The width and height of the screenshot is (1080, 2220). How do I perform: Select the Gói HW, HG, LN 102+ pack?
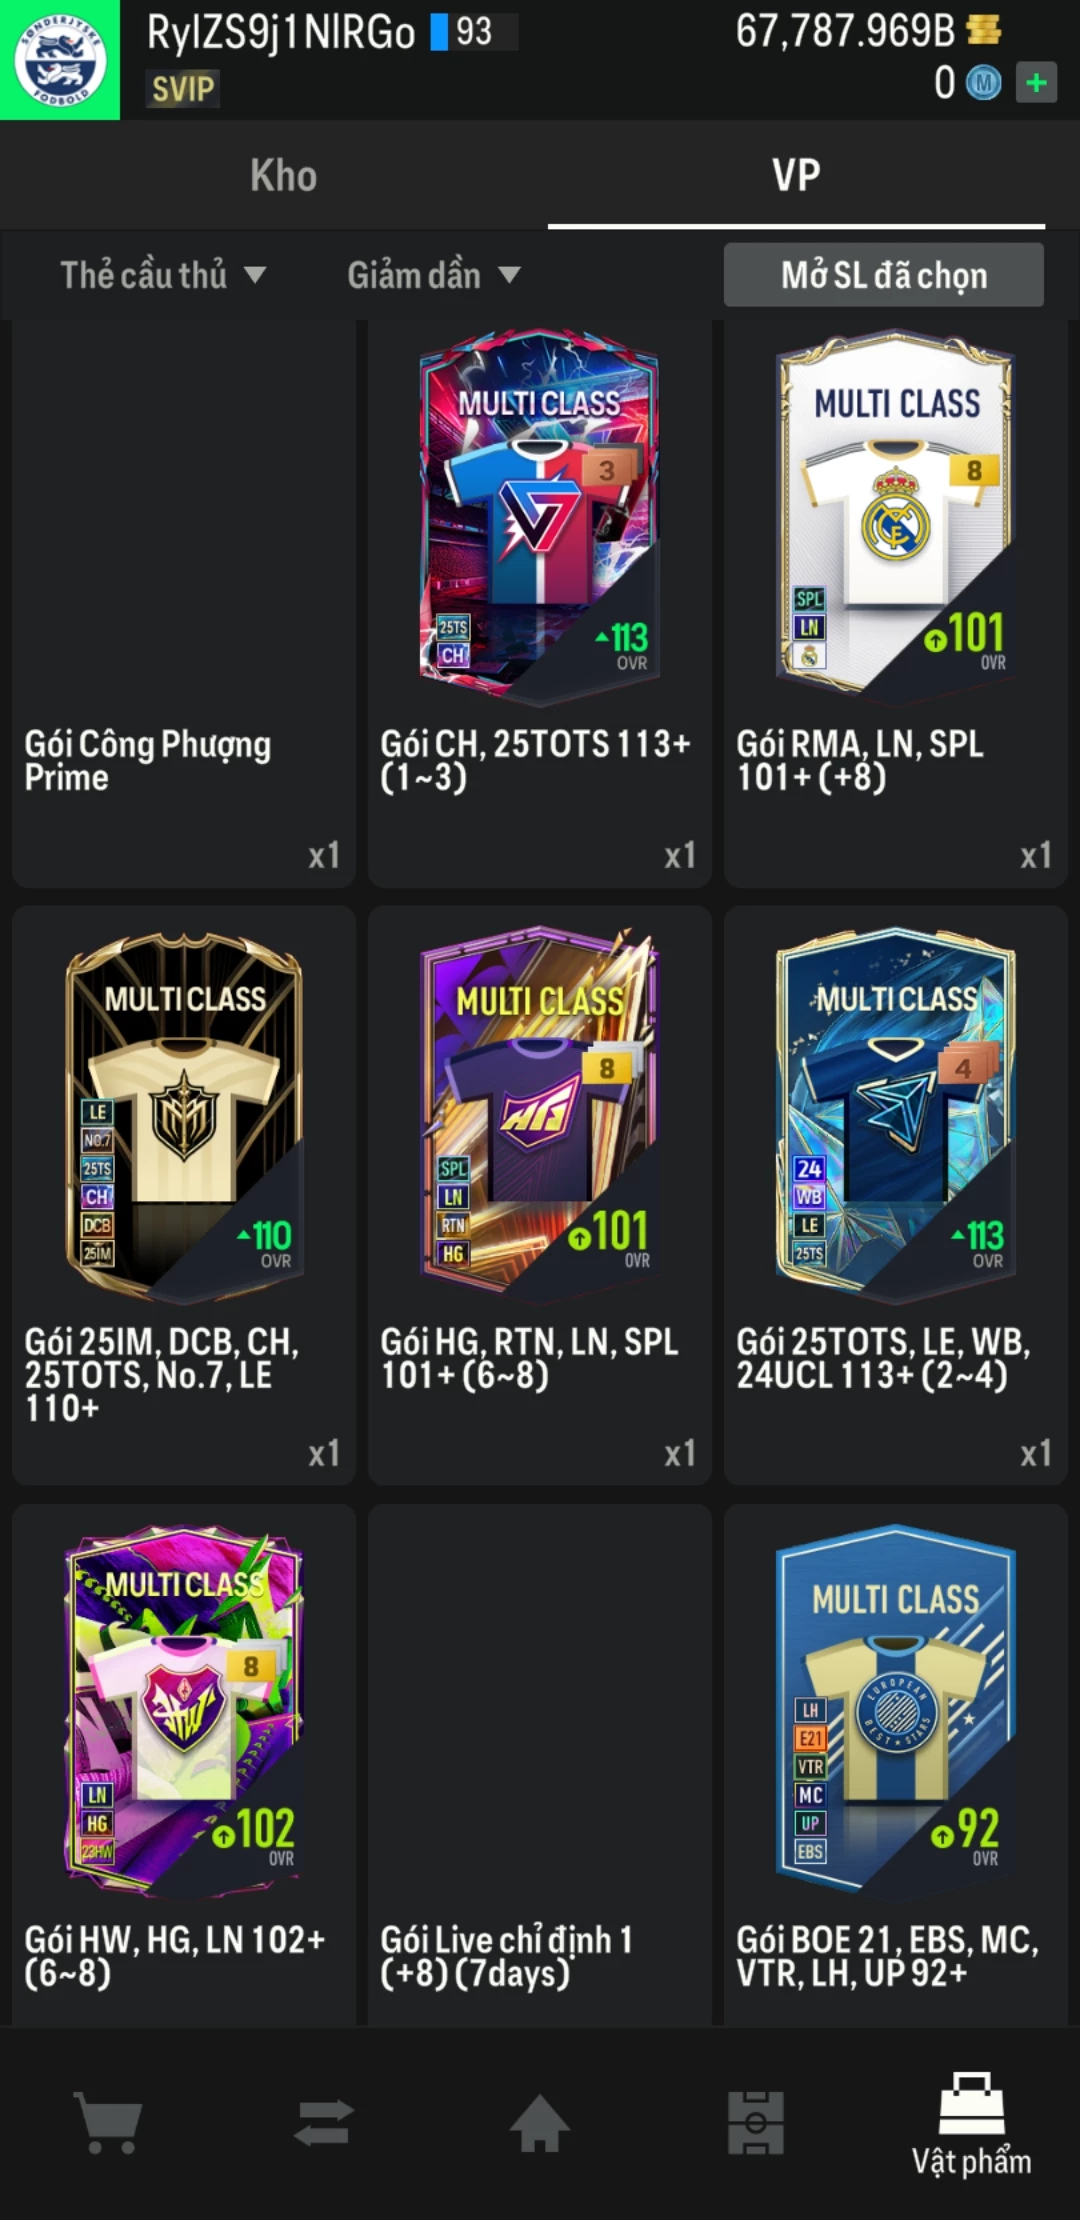pyautogui.click(x=184, y=1766)
